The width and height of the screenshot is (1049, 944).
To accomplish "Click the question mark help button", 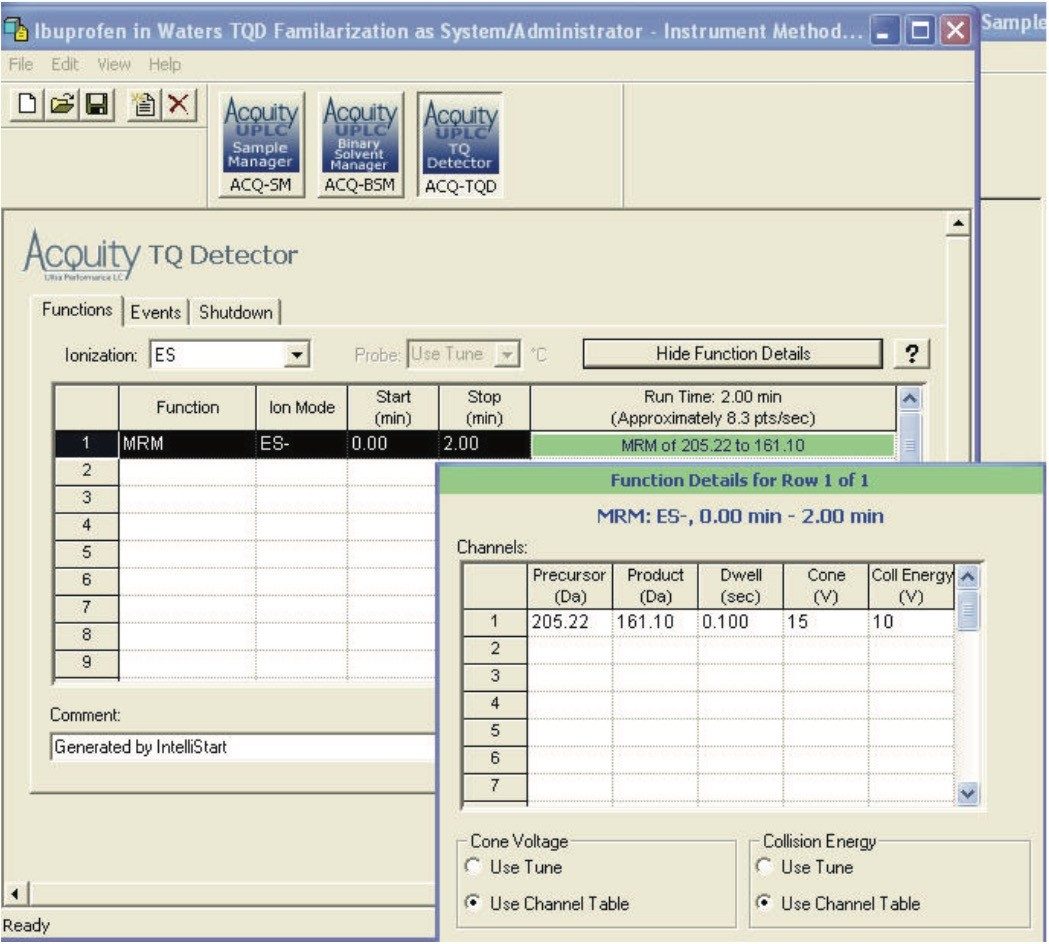I will click(911, 354).
